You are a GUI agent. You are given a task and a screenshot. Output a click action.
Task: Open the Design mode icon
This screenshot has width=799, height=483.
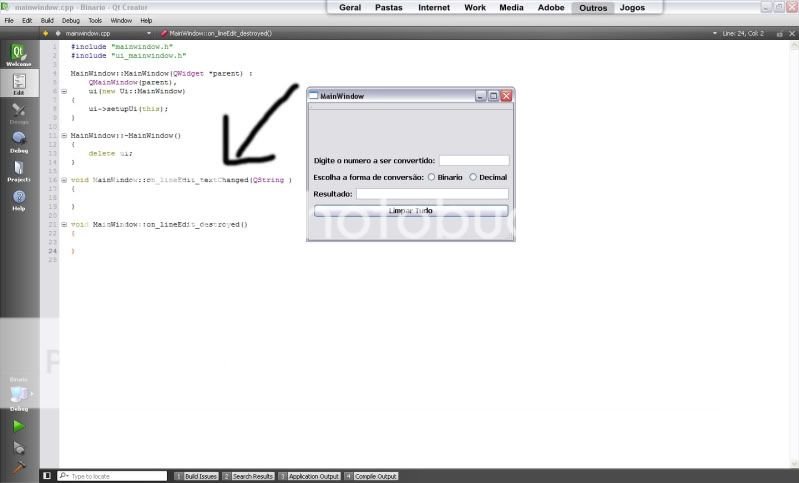pos(18,112)
